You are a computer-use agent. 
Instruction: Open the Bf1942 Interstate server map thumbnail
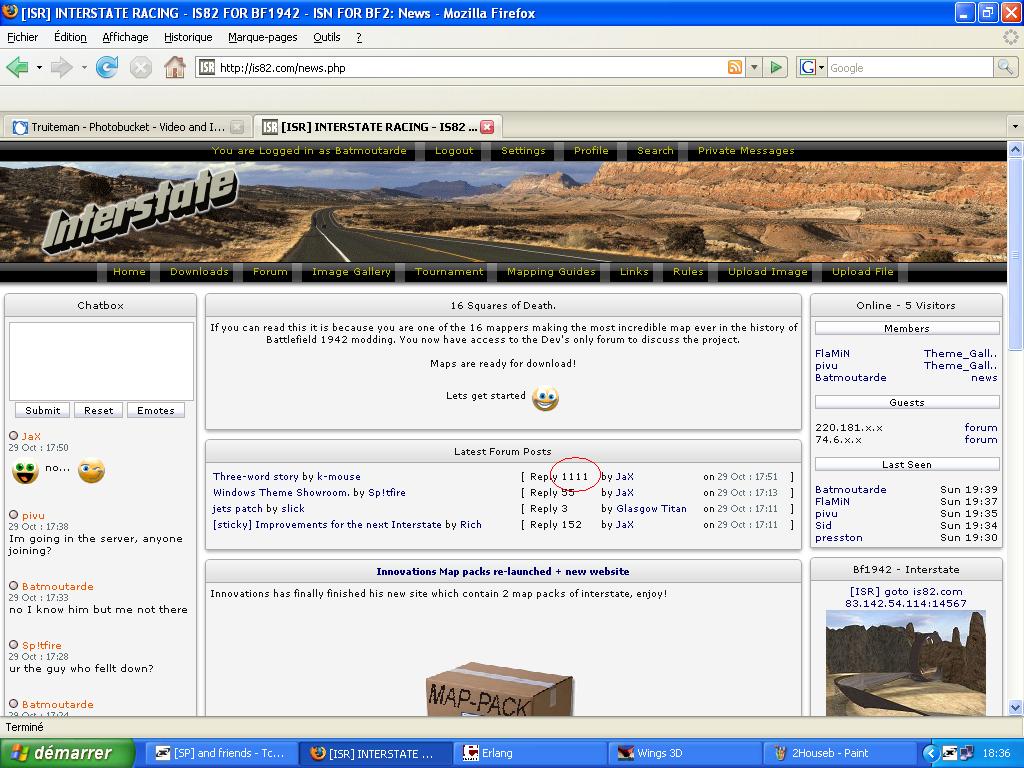[x=906, y=664]
